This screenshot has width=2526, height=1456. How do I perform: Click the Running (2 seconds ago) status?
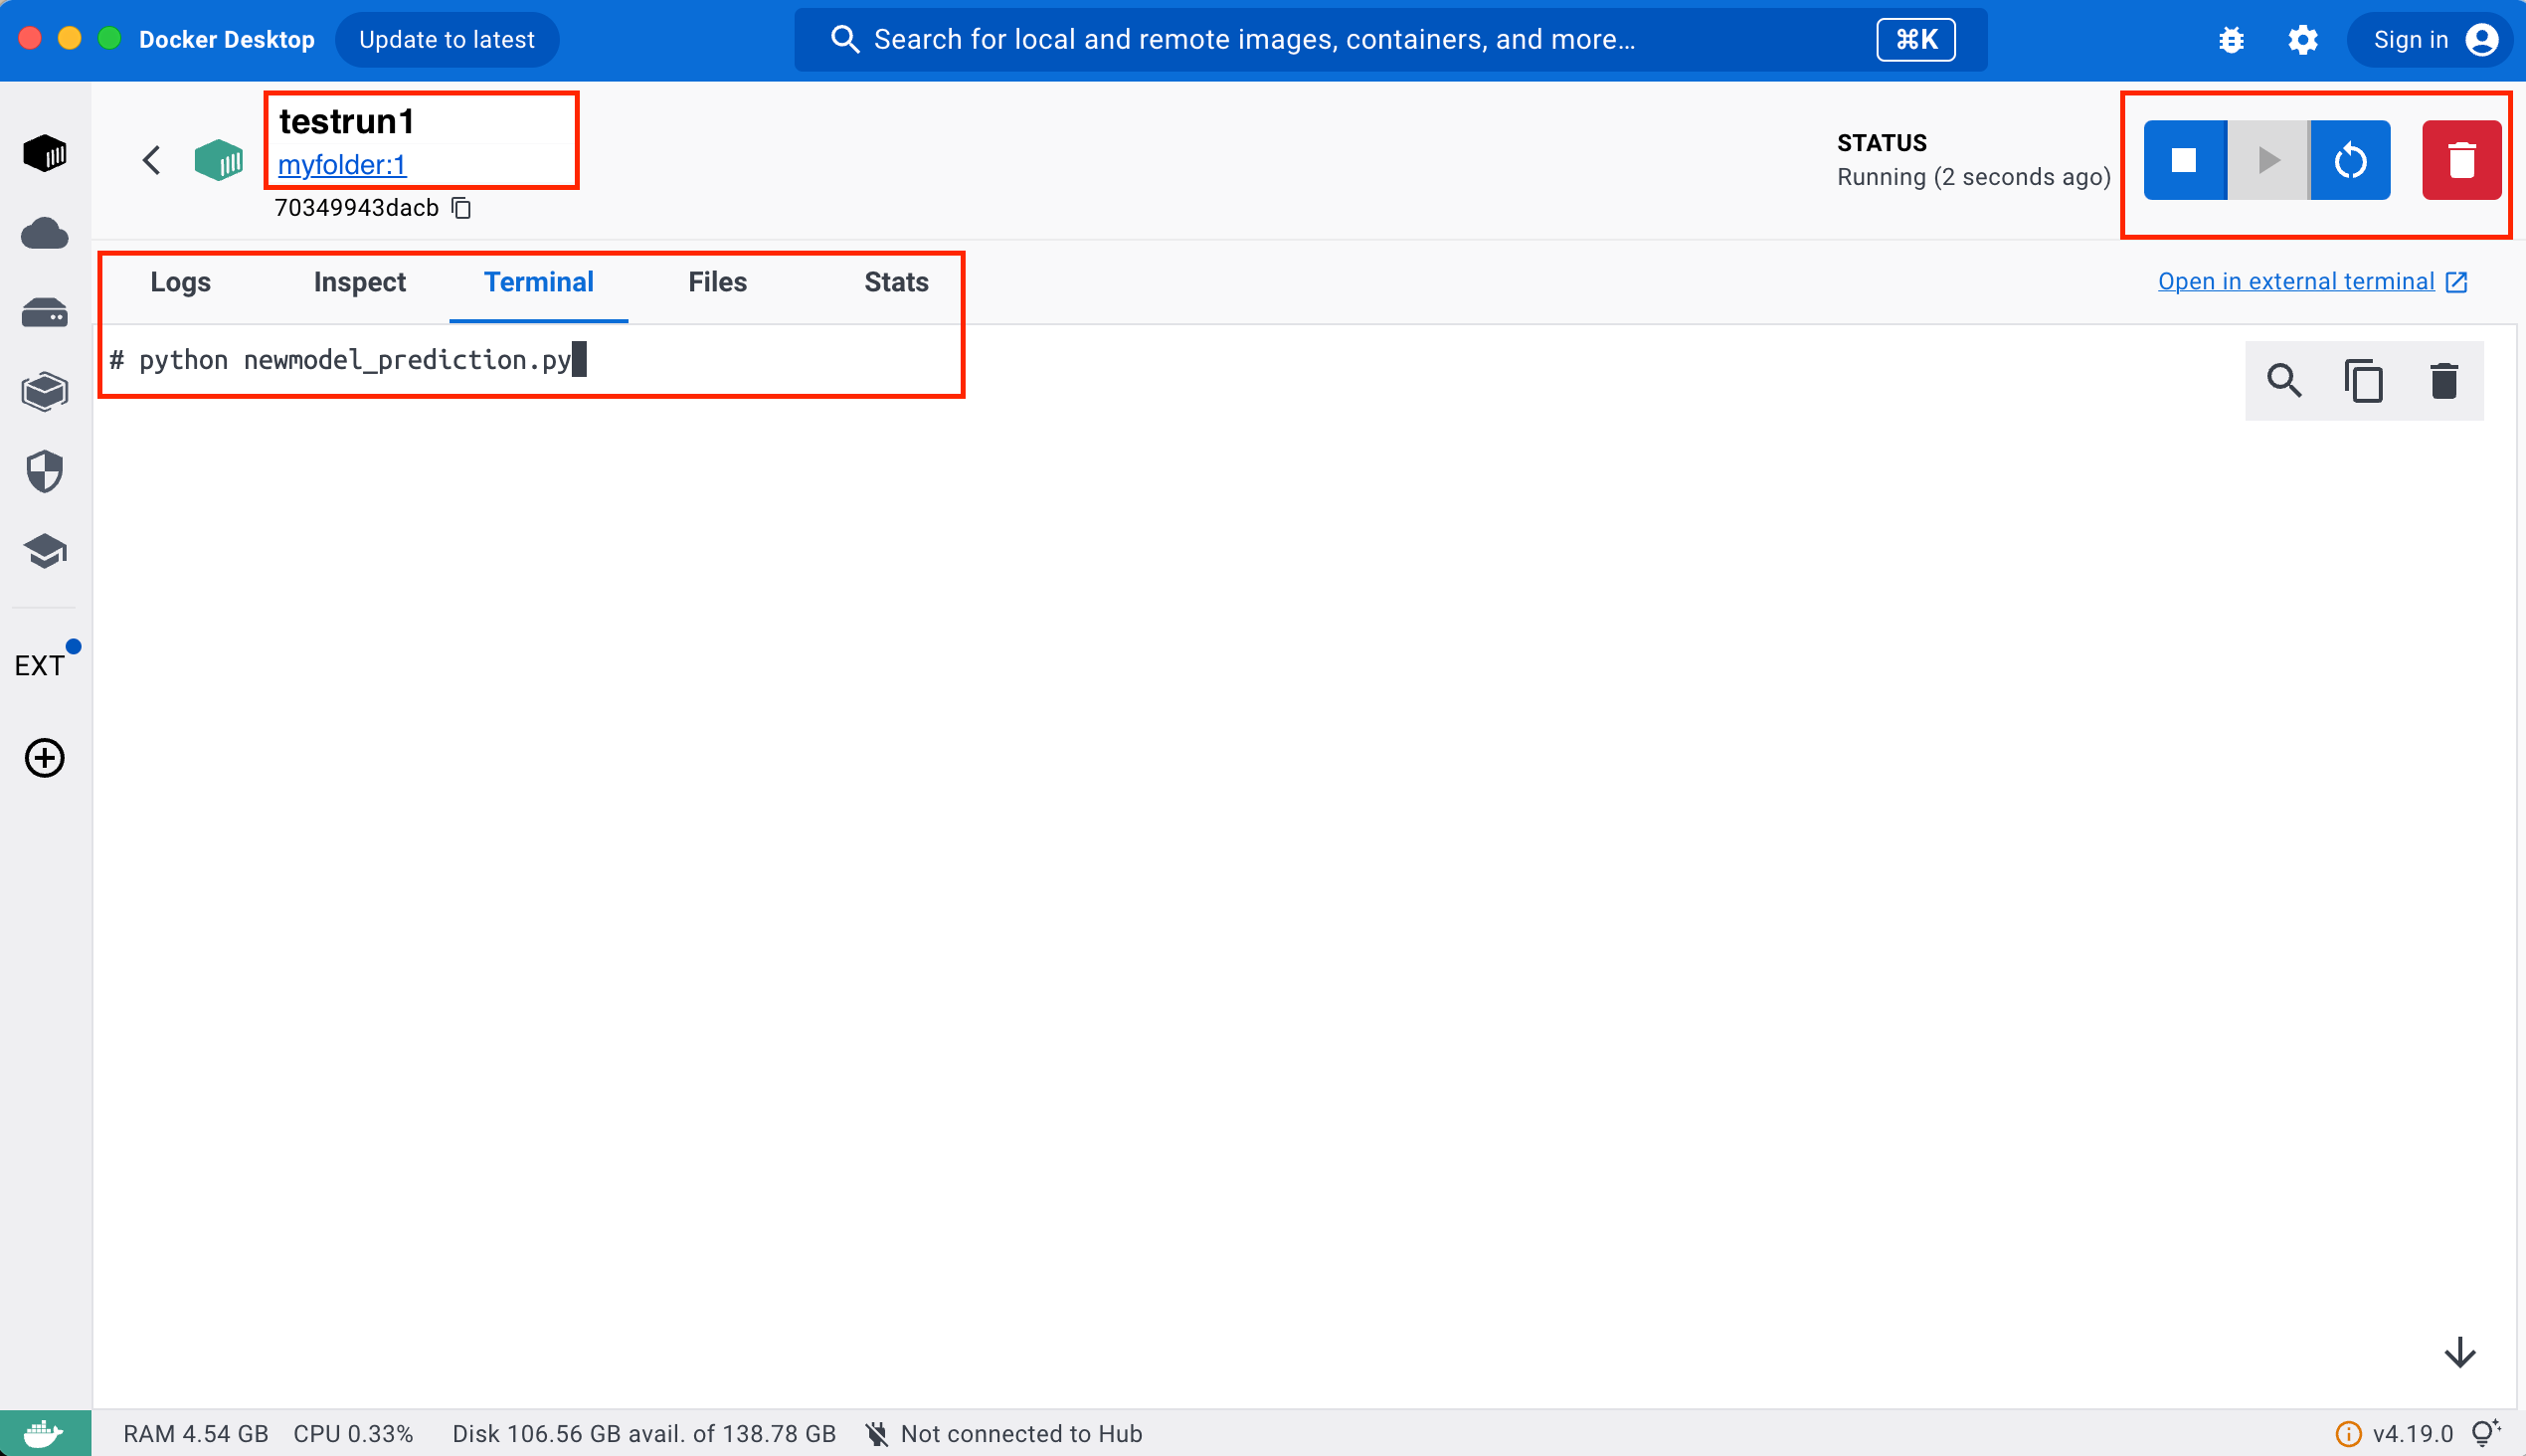click(1974, 177)
